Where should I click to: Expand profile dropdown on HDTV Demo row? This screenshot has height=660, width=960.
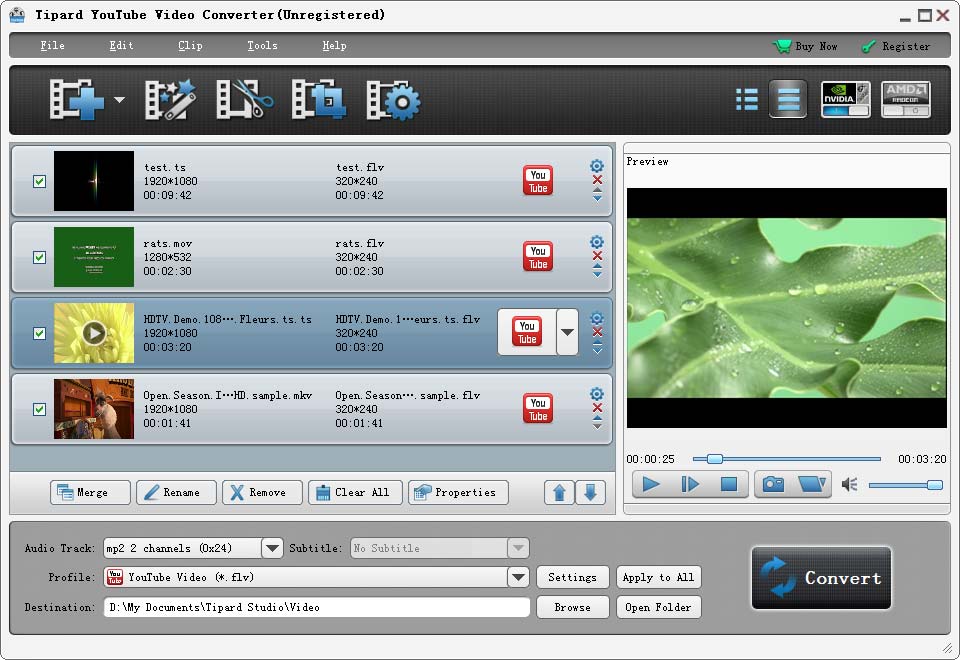[568, 332]
